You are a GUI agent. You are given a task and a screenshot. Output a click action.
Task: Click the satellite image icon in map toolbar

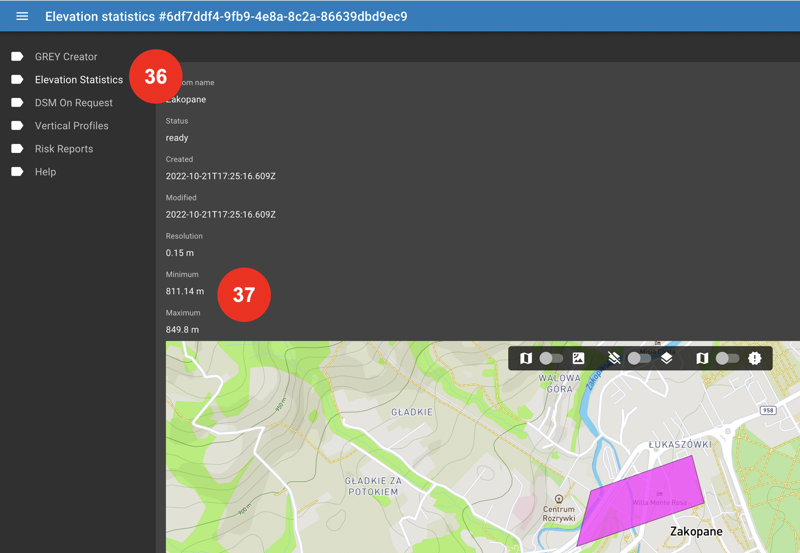click(578, 358)
